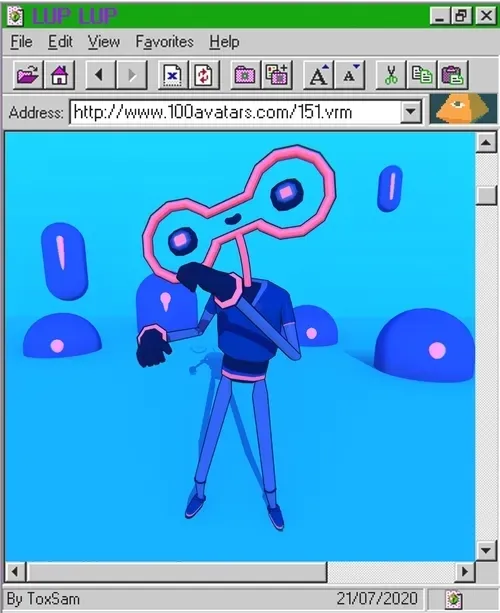Open the Help menu
Image resolution: width=500 pixels, height=613 pixels.
224,41
